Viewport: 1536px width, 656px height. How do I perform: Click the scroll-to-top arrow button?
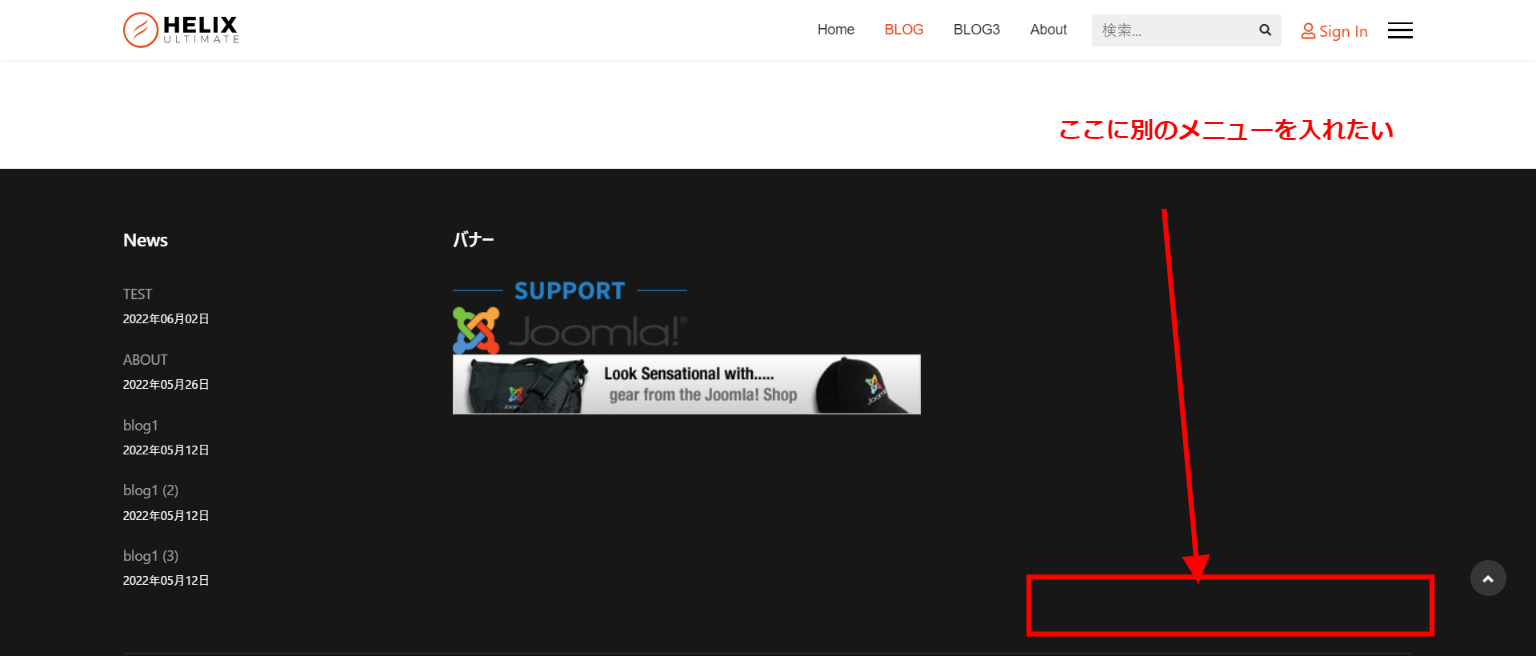[x=1488, y=578]
